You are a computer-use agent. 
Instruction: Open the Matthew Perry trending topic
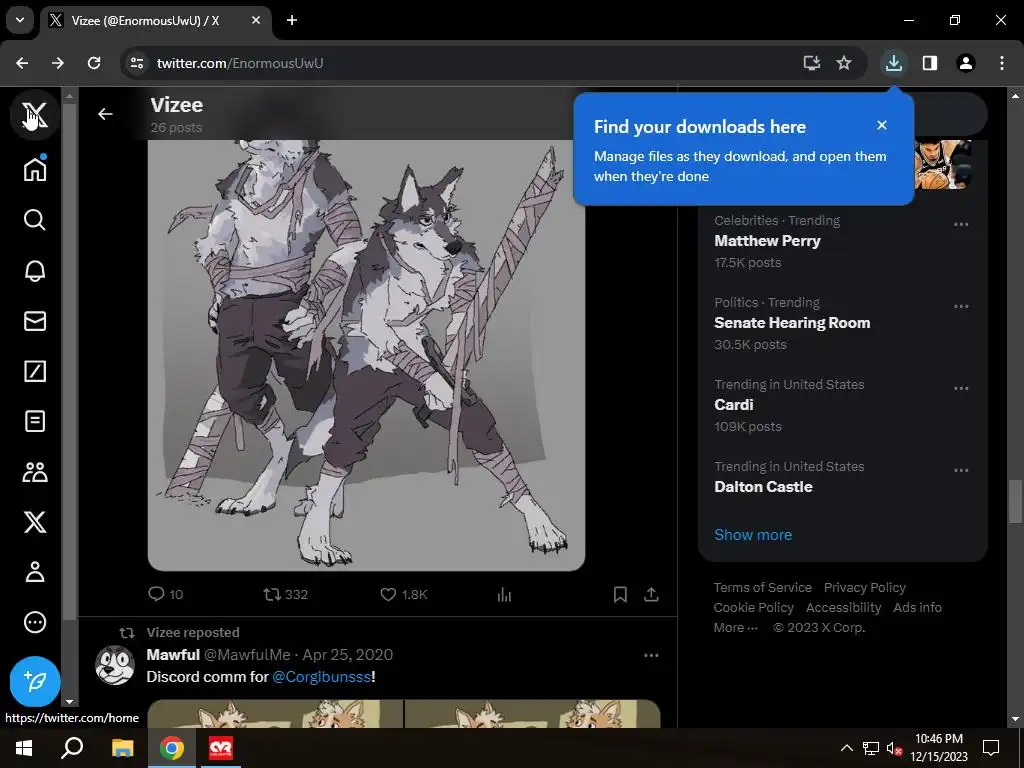[x=767, y=241]
